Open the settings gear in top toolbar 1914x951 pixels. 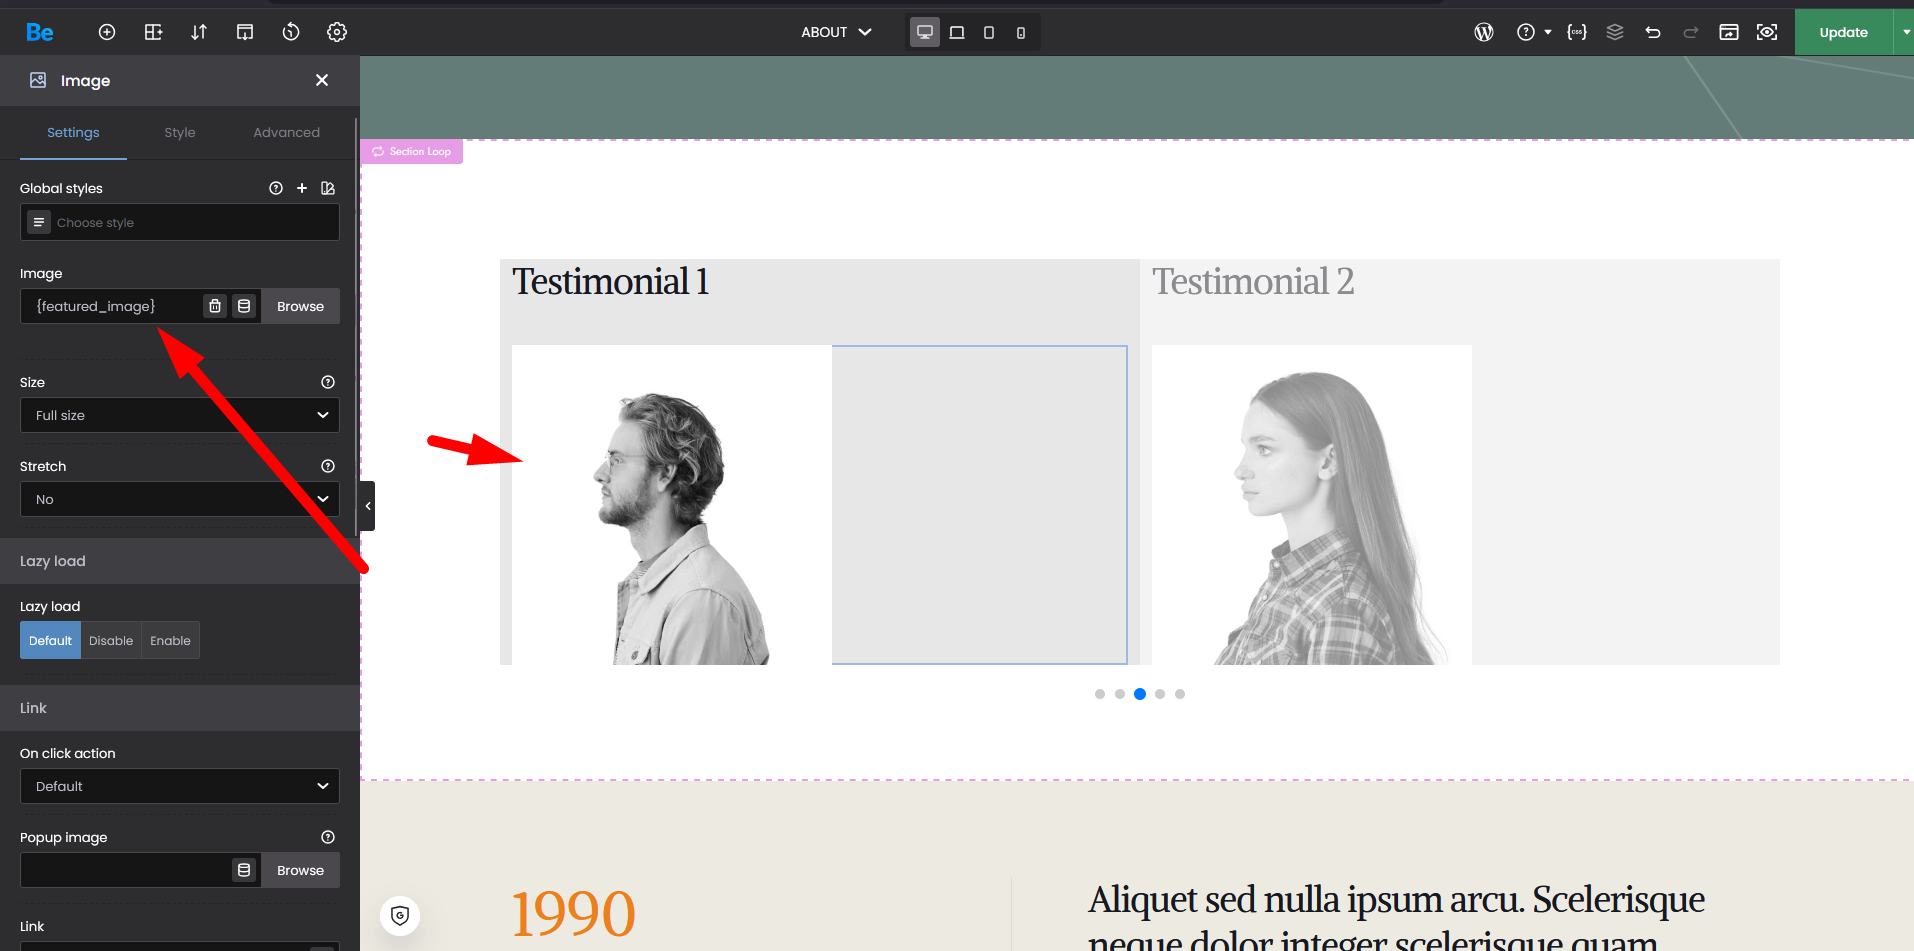pos(337,32)
